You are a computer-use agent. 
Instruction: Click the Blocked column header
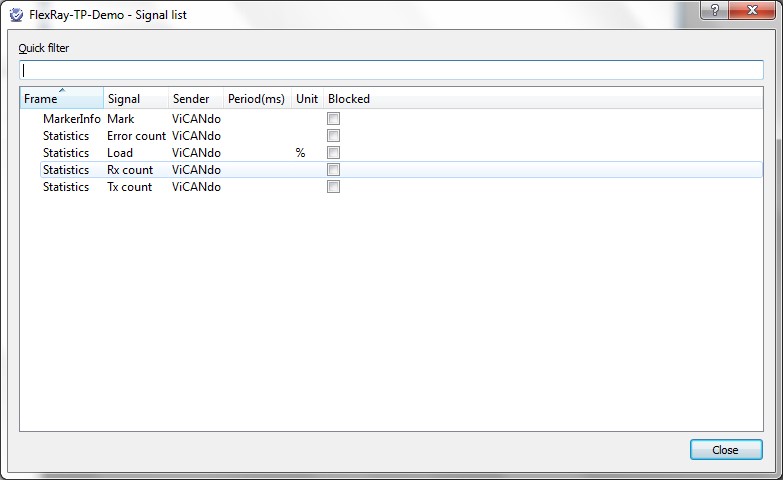[x=349, y=98]
